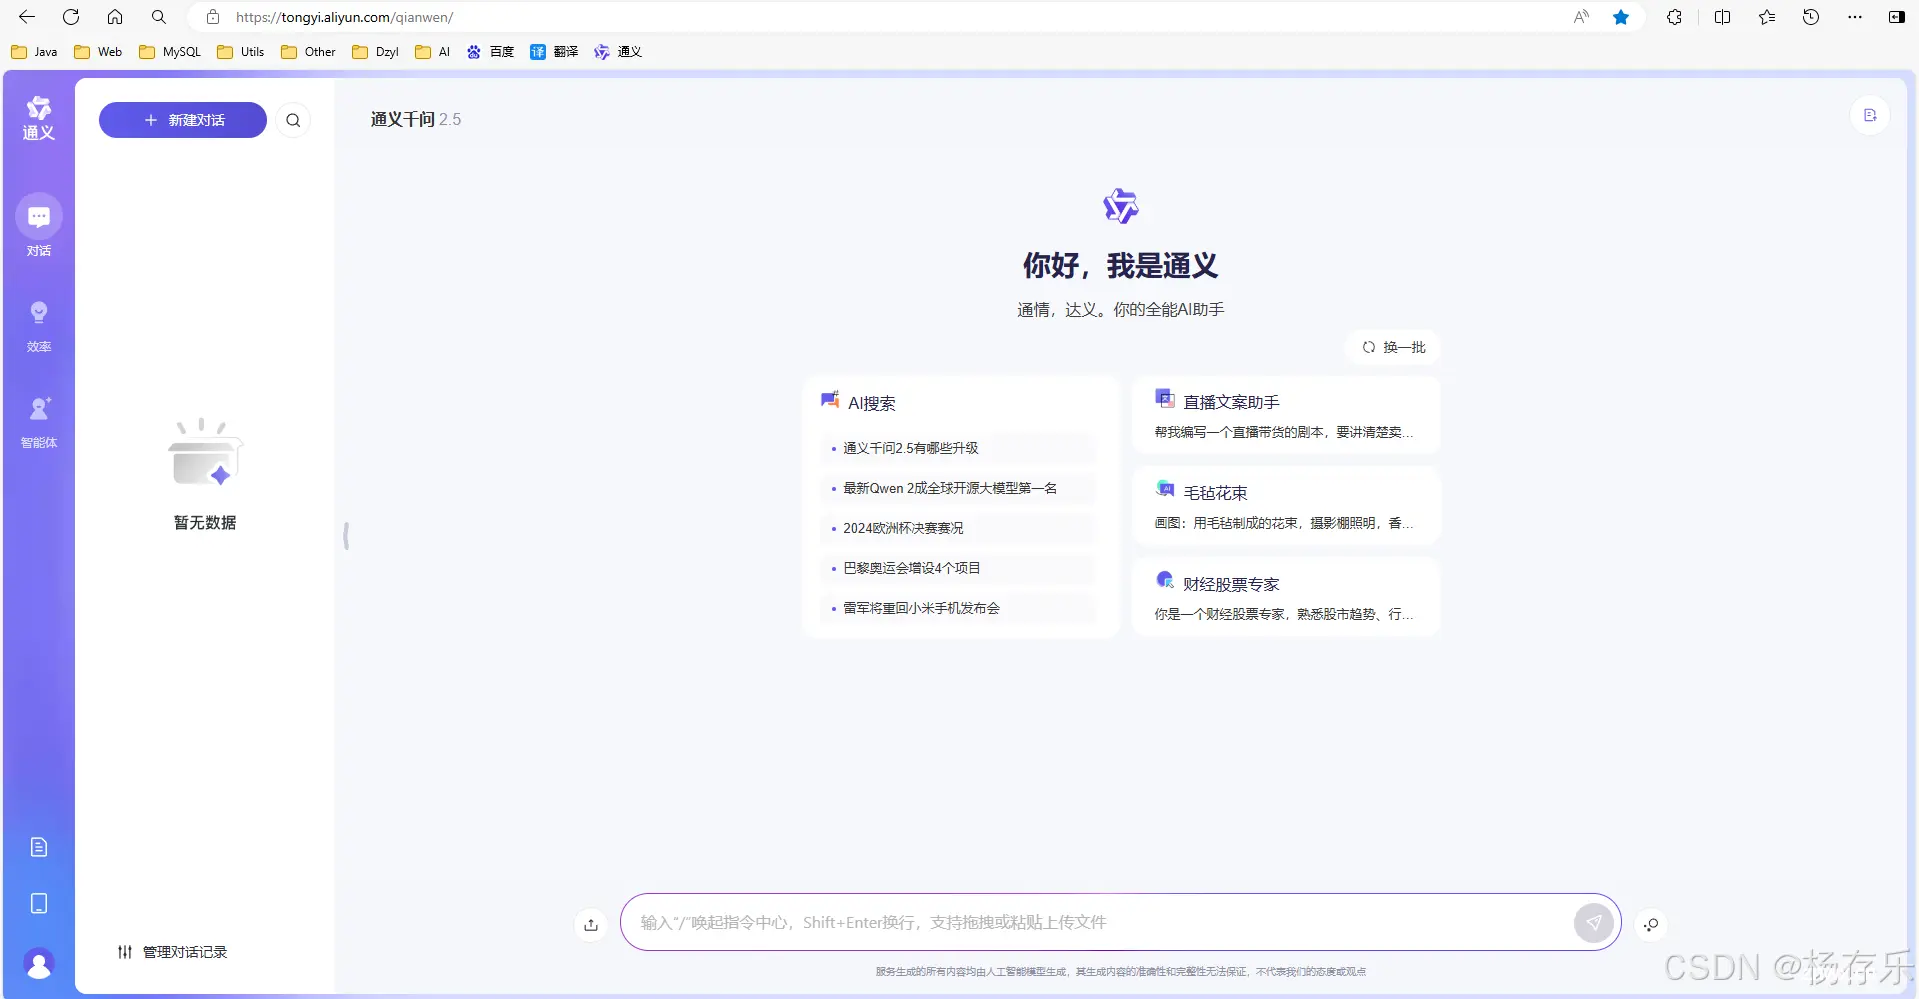This screenshot has width=1919, height=999.
Task: Toggle read aloud icon in address bar
Action: [1581, 17]
